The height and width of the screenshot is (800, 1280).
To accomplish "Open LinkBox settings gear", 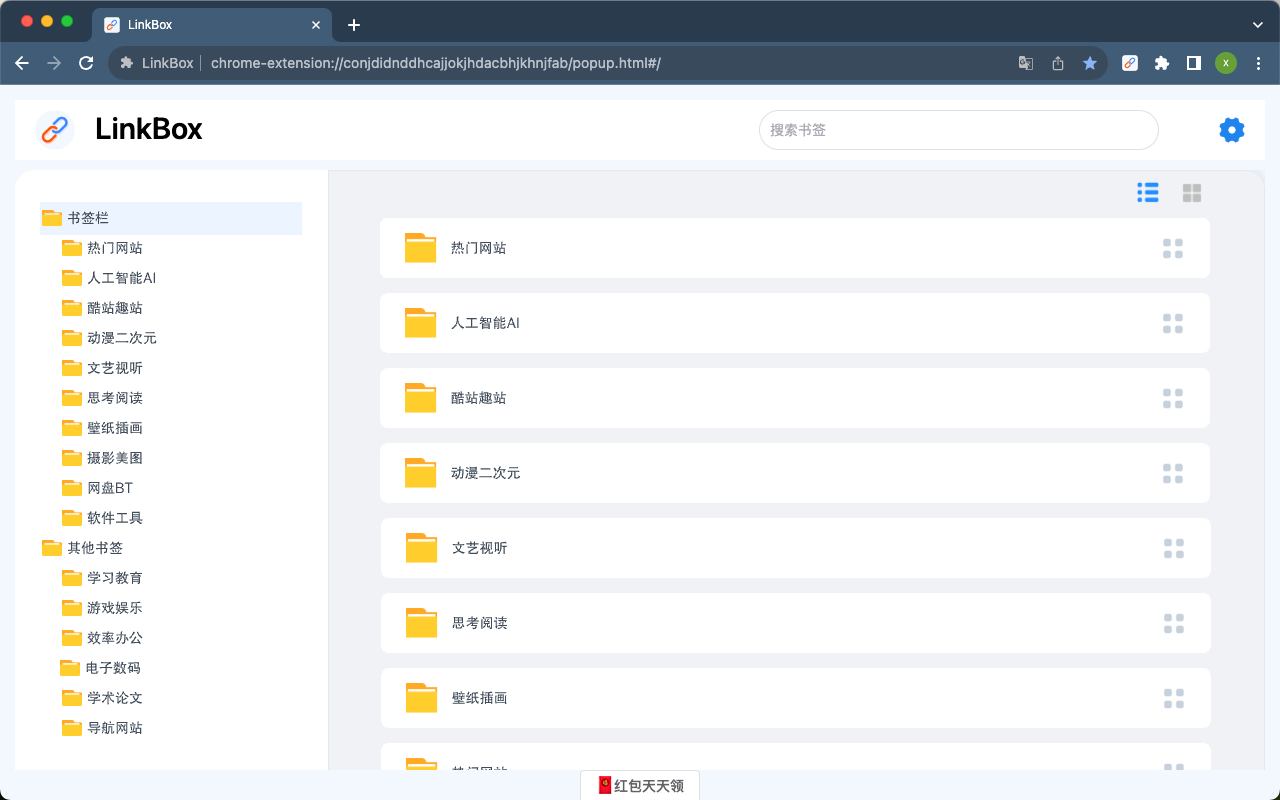I will tap(1231, 130).
